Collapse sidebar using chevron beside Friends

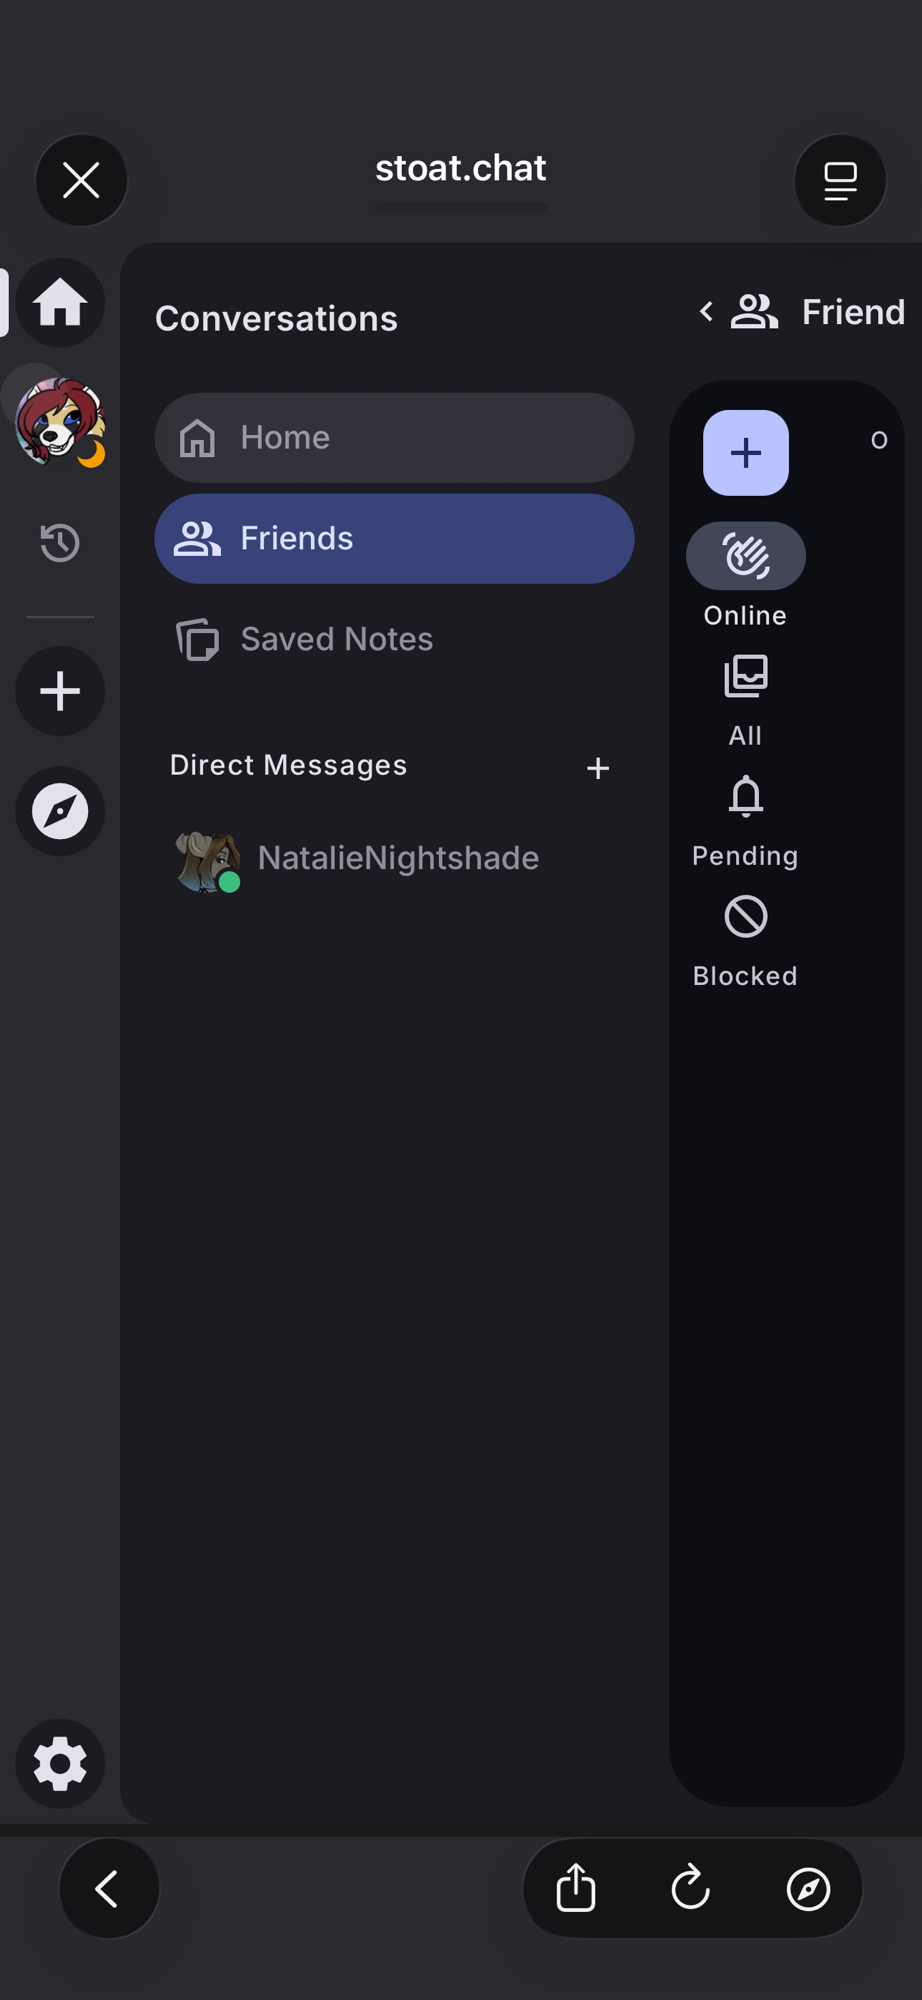(706, 312)
